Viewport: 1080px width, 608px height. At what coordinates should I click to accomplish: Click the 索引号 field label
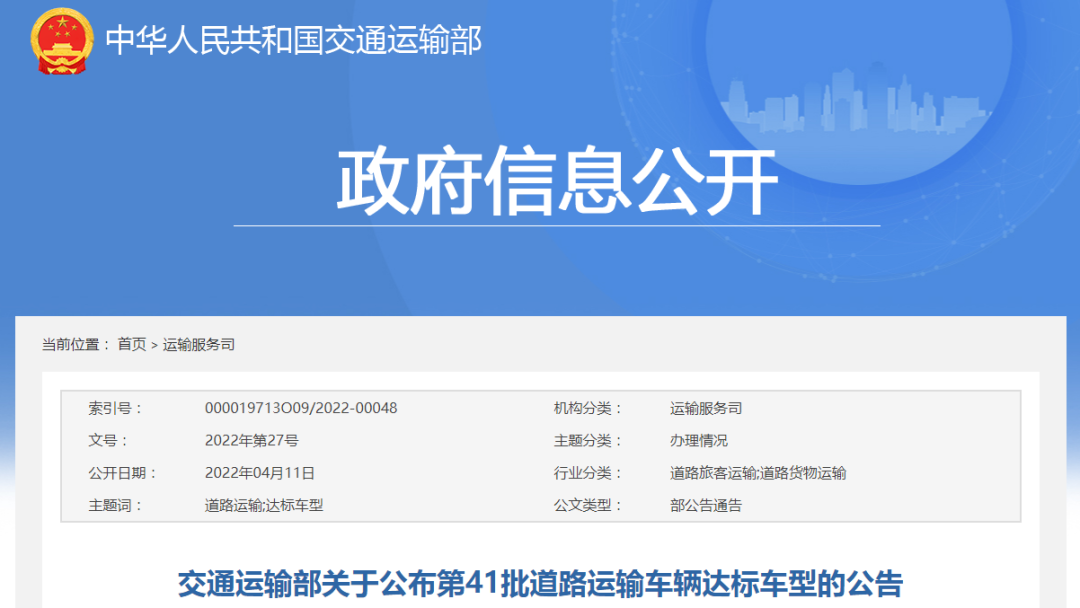(114, 408)
